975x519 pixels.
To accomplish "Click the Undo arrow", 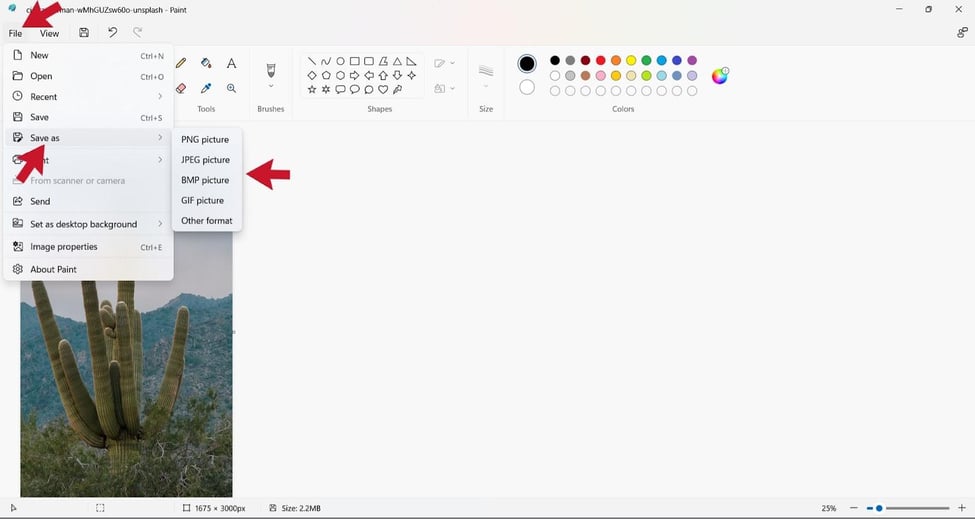I will point(113,32).
